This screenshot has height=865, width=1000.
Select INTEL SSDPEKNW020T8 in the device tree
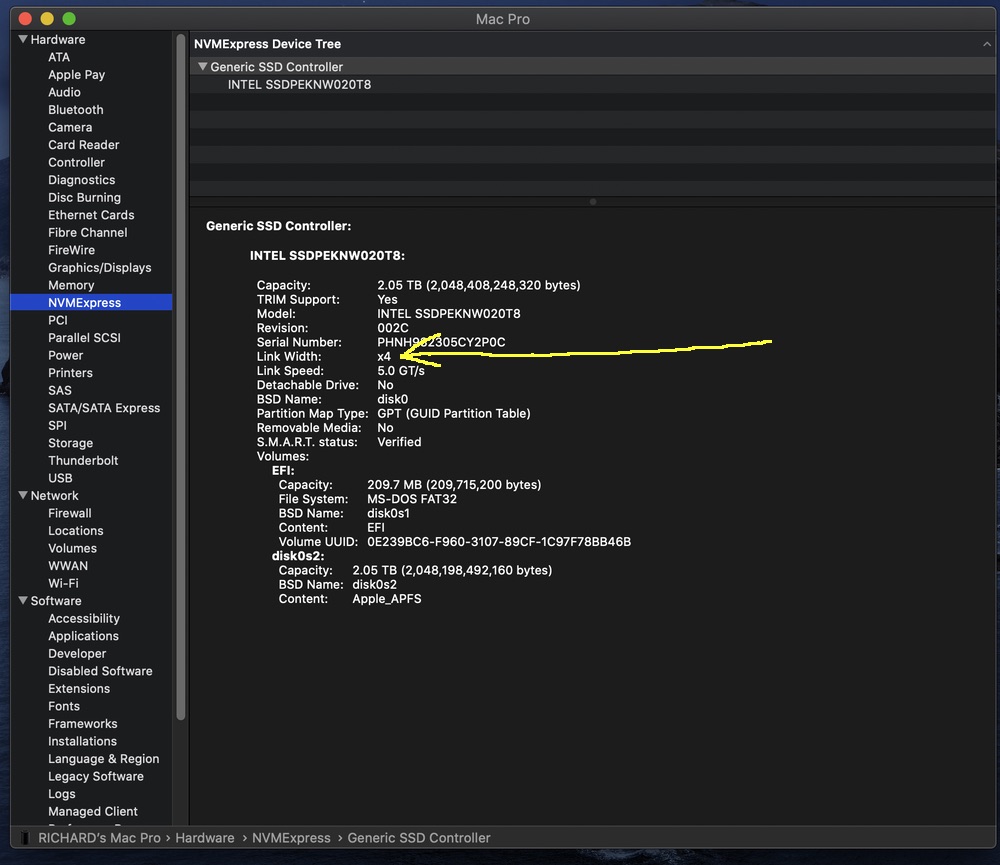[299, 85]
